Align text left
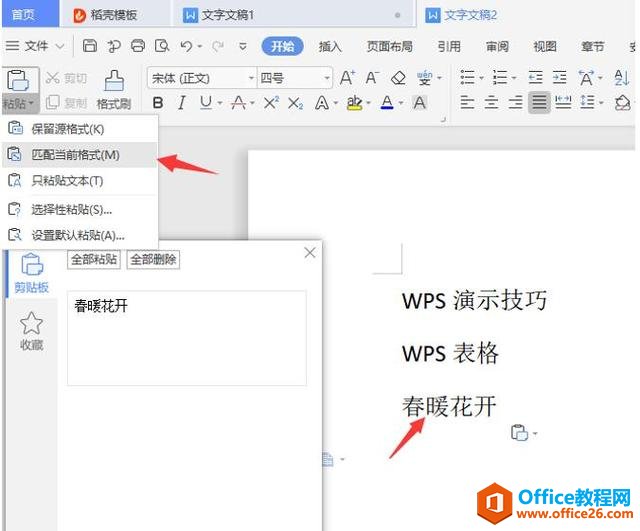Viewport: 640px width, 531px height. tap(467, 102)
